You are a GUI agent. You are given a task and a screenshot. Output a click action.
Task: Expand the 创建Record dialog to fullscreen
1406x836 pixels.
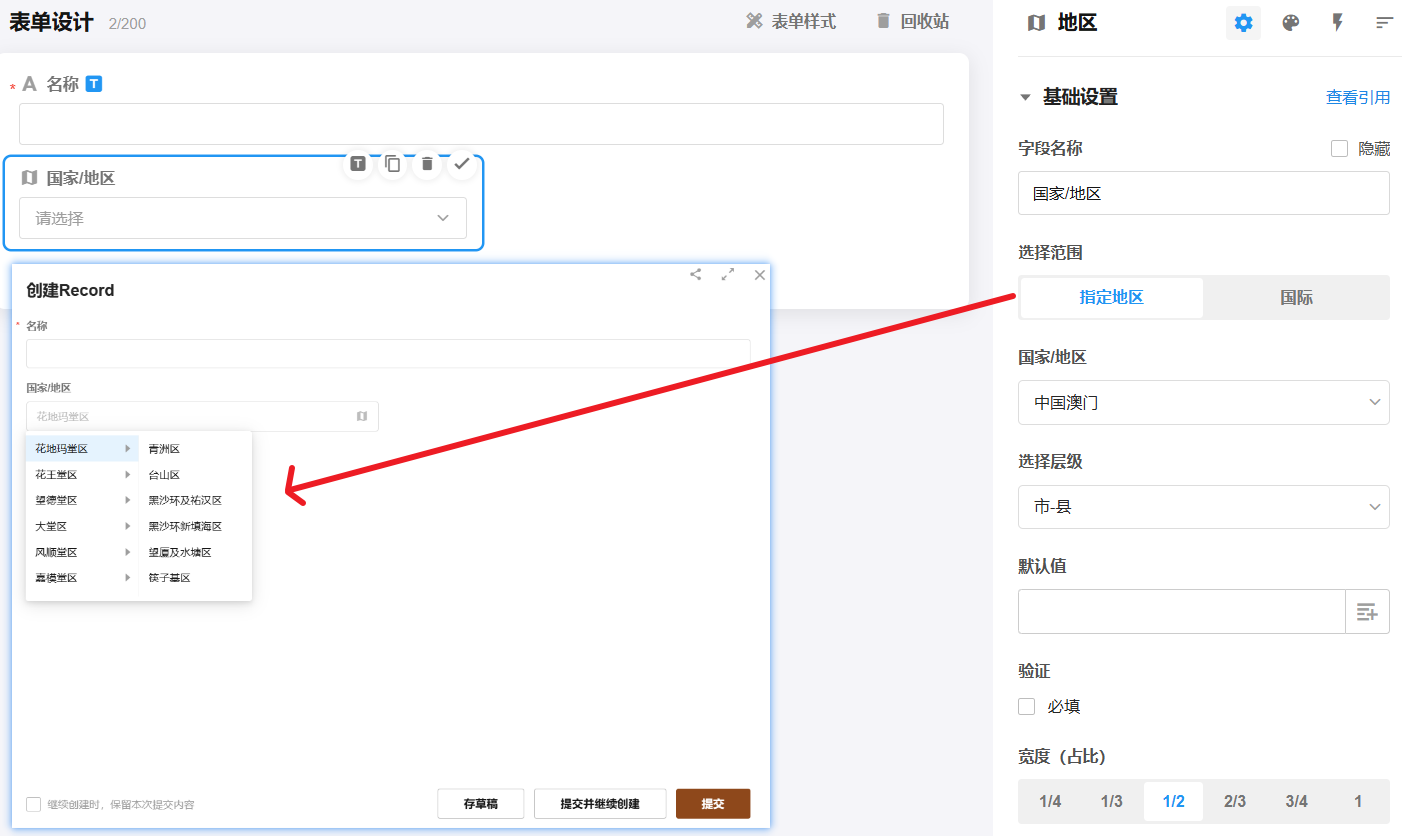tap(728, 275)
